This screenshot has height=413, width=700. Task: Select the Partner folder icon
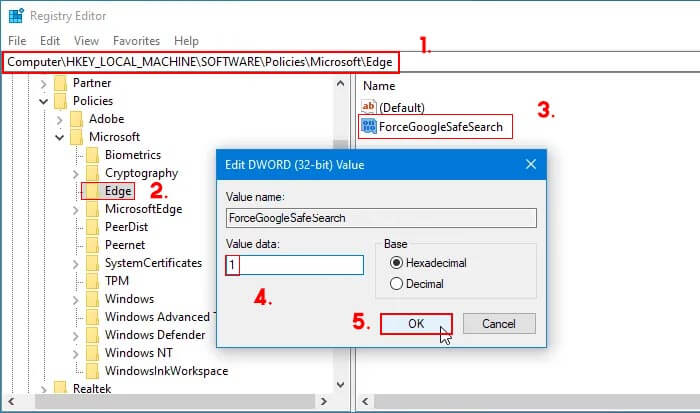pos(60,83)
